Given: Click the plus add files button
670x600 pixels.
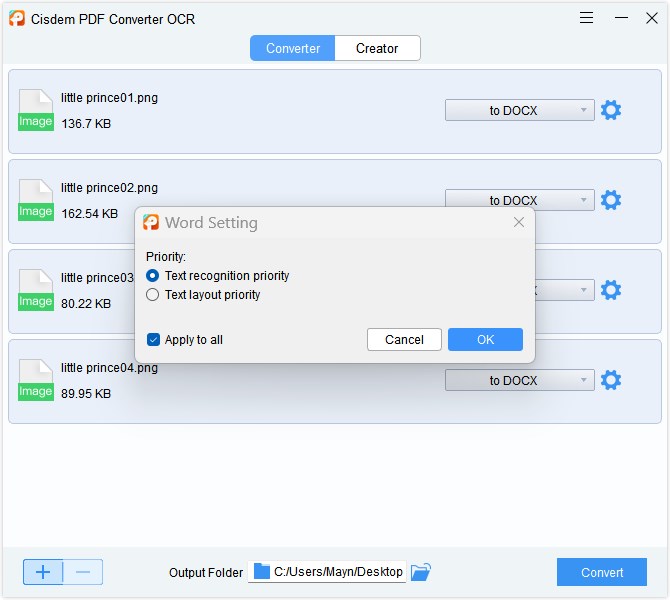Looking at the screenshot, I should [43, 572].
